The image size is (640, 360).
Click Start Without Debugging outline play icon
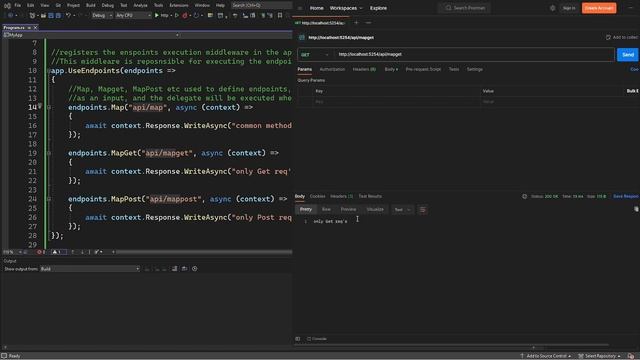point(177,16)
